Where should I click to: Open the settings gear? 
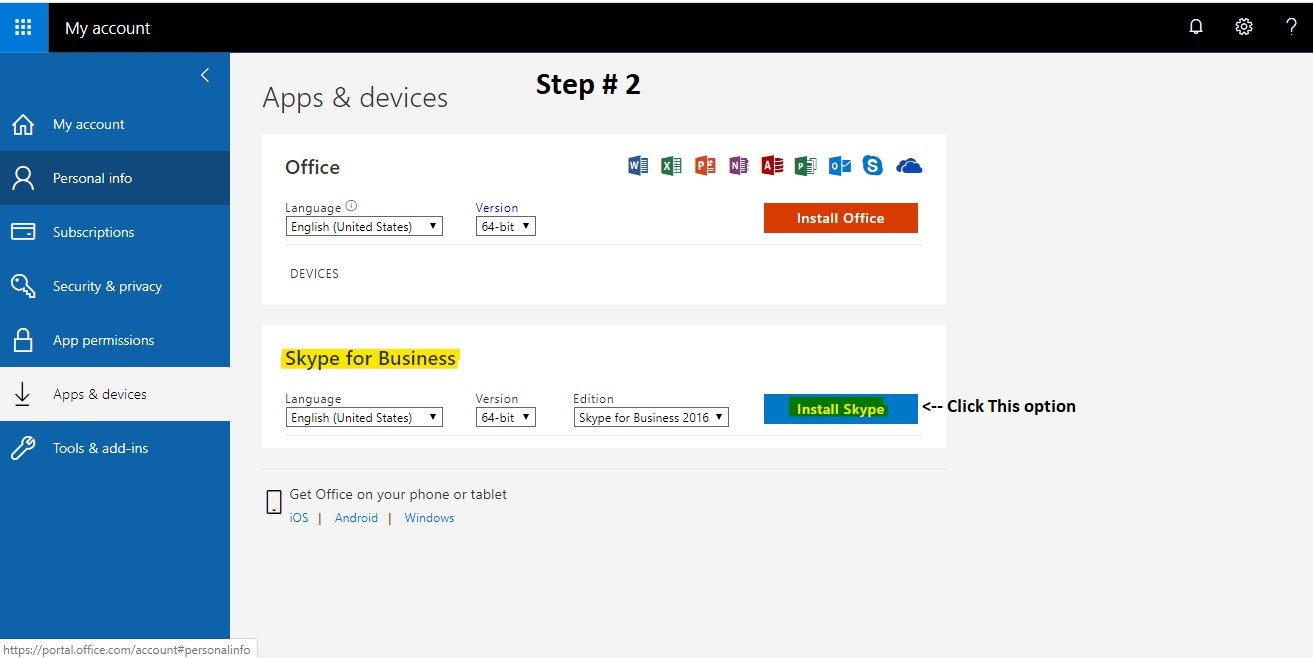(1243, 27)
